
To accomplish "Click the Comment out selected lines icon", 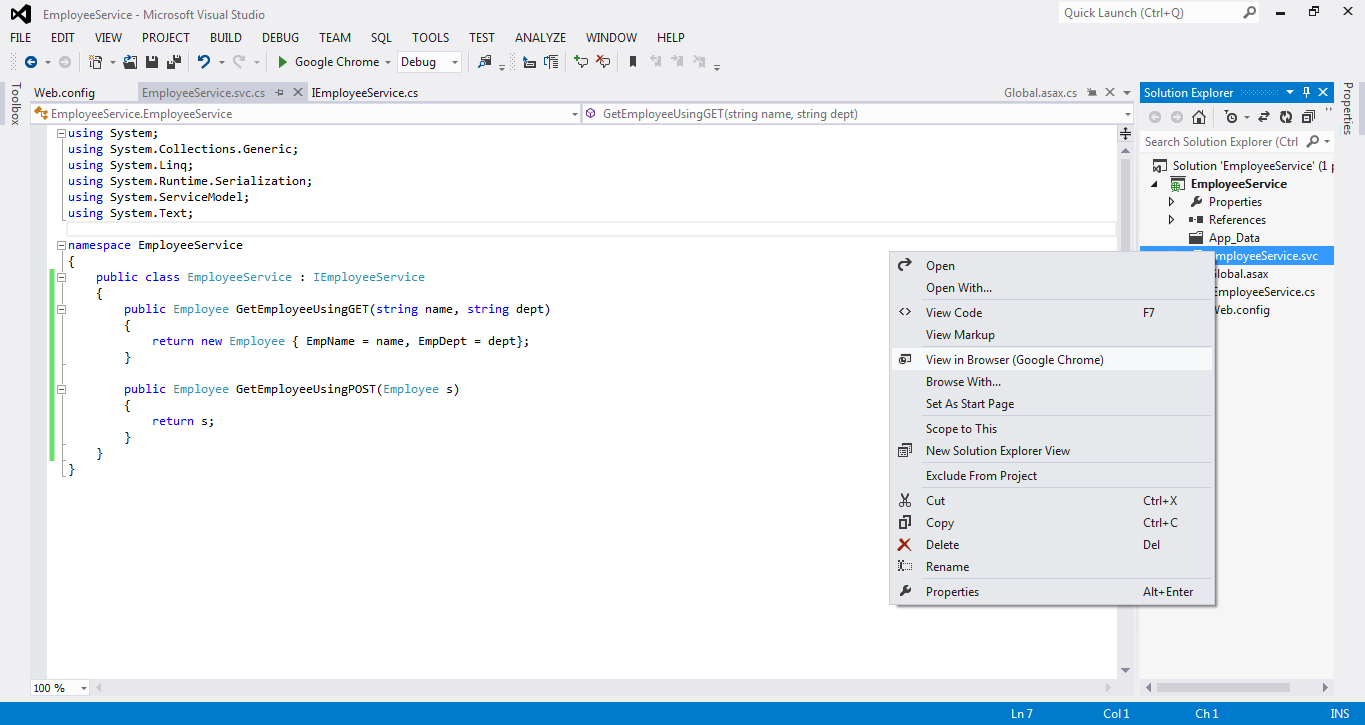I will [581, 62].
